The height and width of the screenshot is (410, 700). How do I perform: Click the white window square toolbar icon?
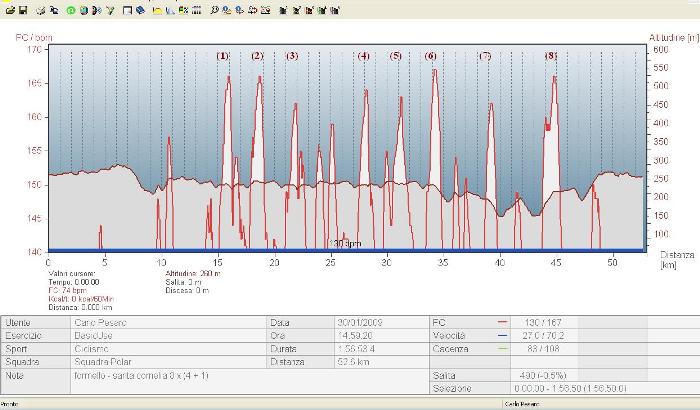click(128, 10)
